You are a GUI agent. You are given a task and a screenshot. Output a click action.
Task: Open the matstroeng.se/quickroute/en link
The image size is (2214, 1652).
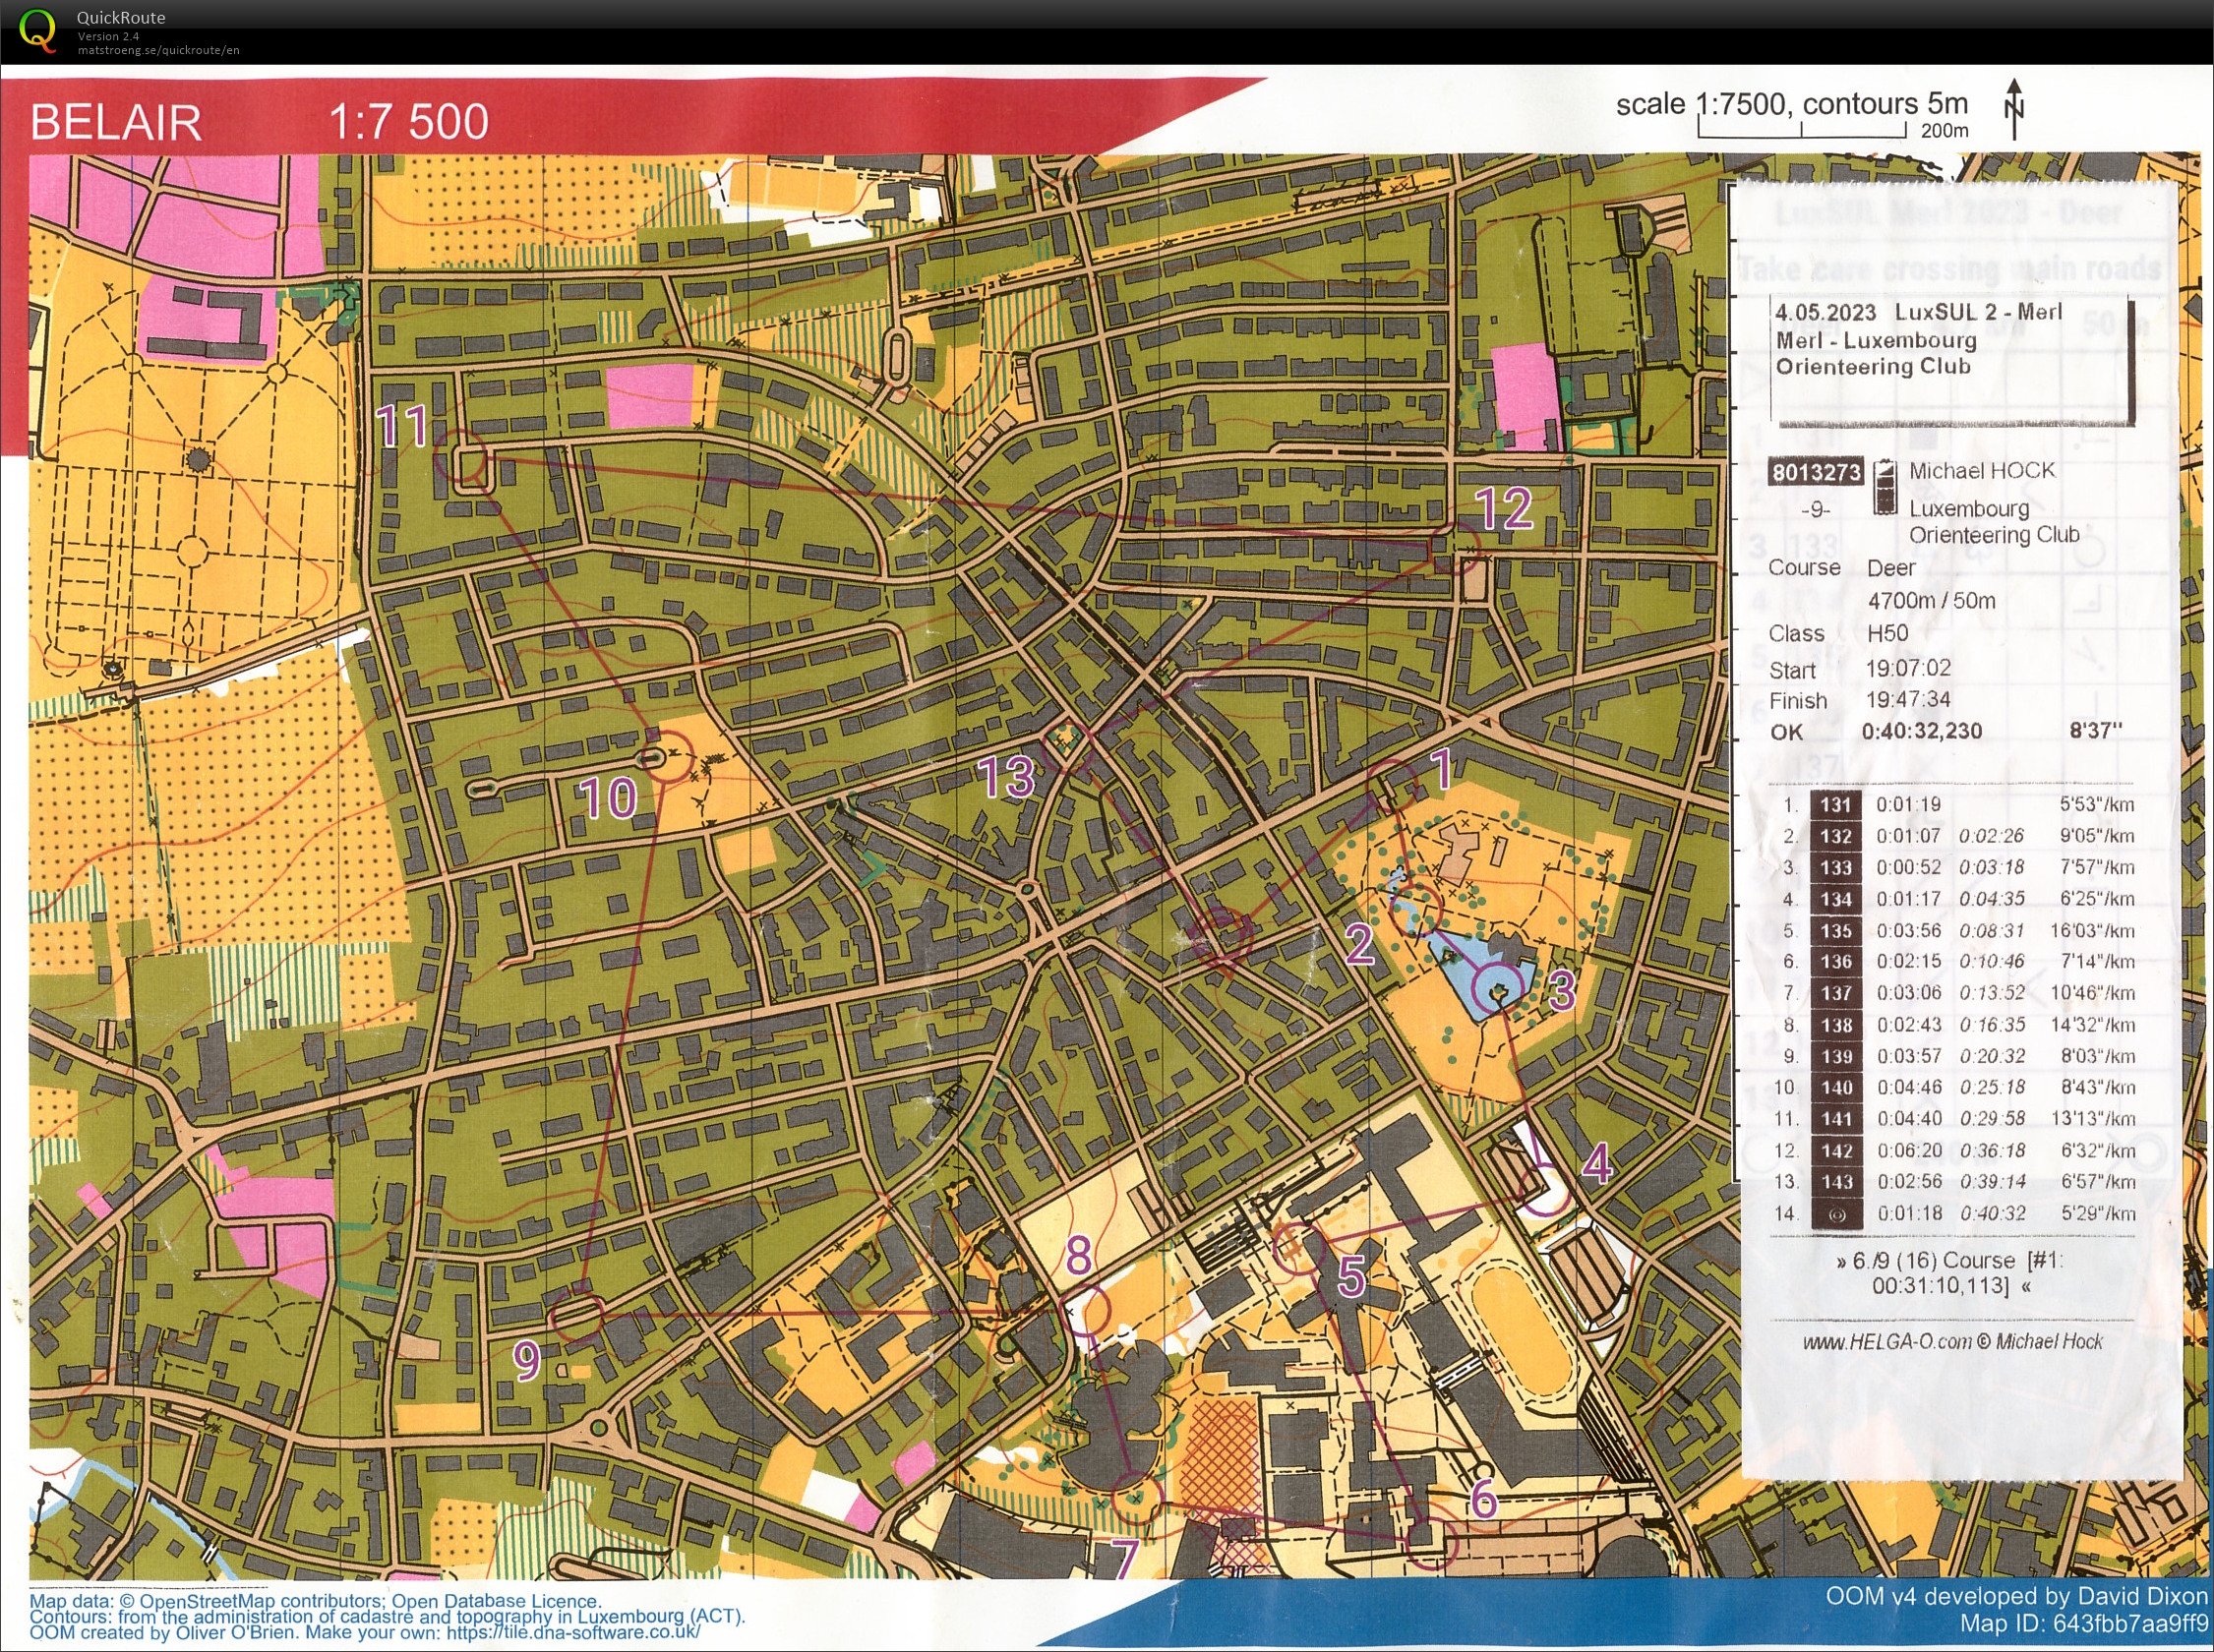pos(159,50)
